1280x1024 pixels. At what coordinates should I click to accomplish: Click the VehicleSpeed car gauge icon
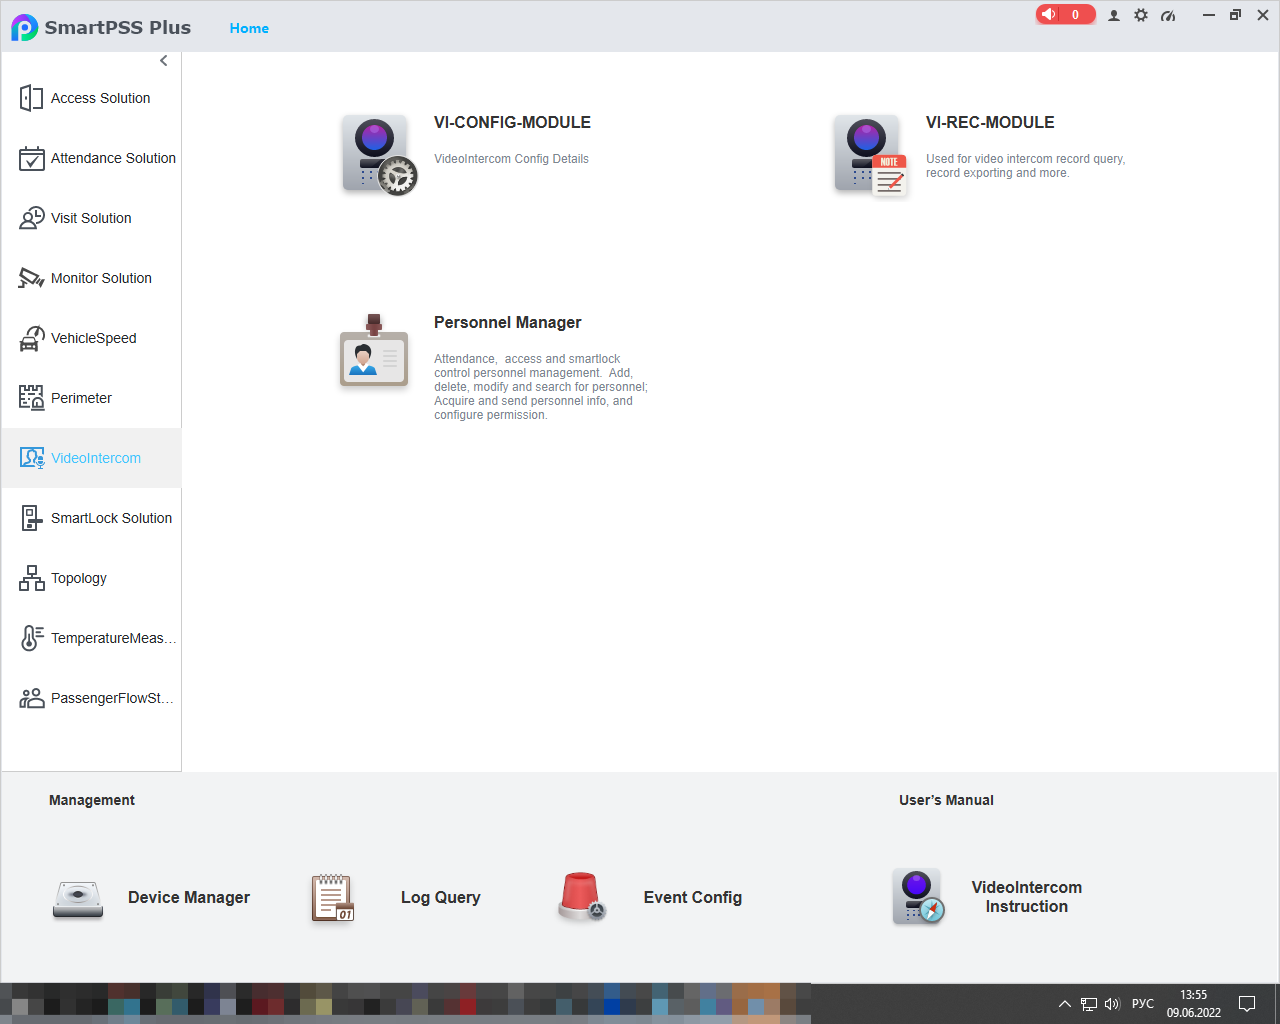coord(31,338)
